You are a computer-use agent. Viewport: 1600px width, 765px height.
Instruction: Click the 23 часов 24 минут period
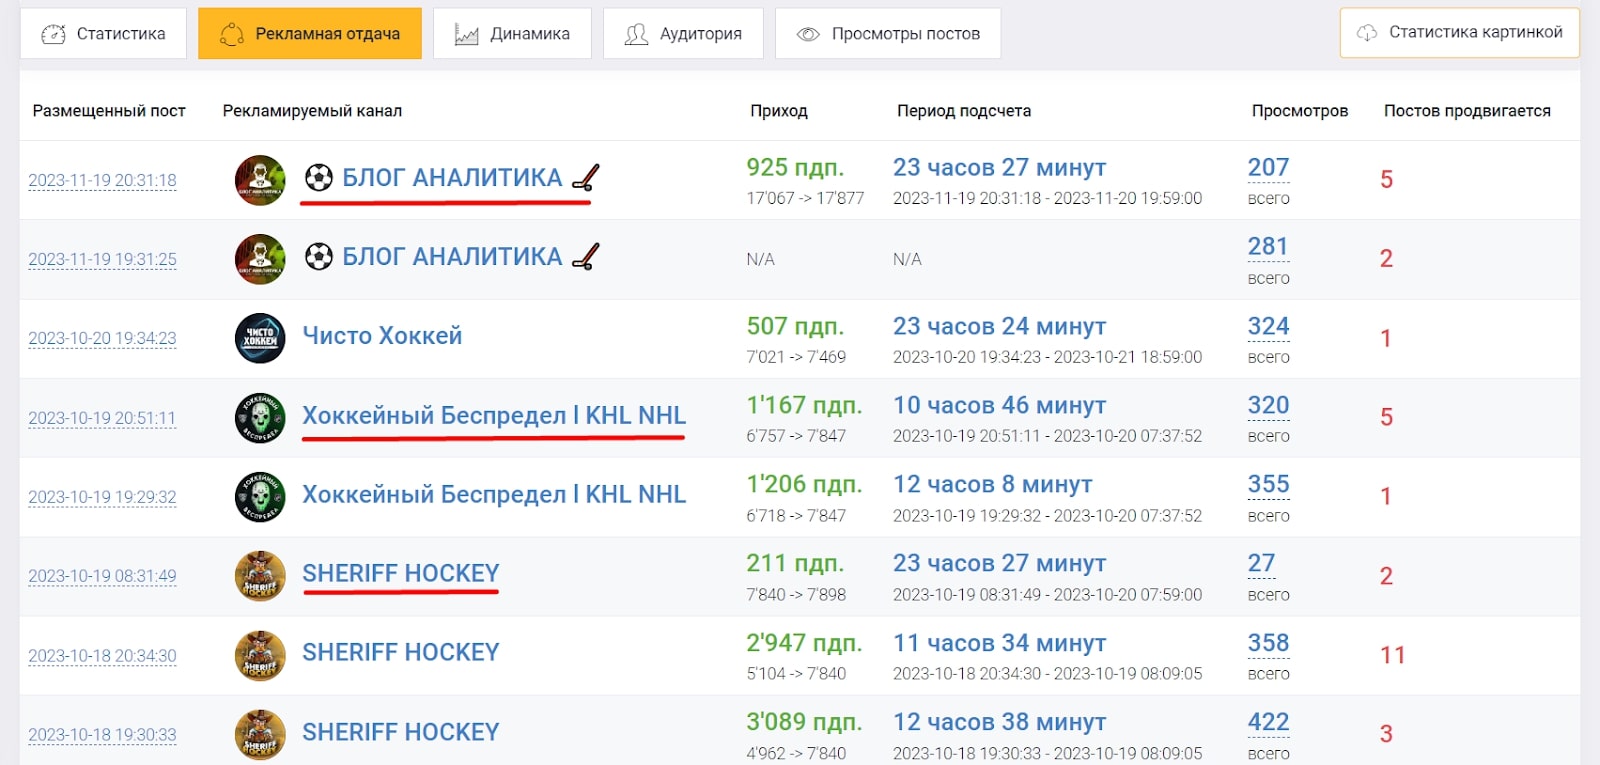coord(999,326)
